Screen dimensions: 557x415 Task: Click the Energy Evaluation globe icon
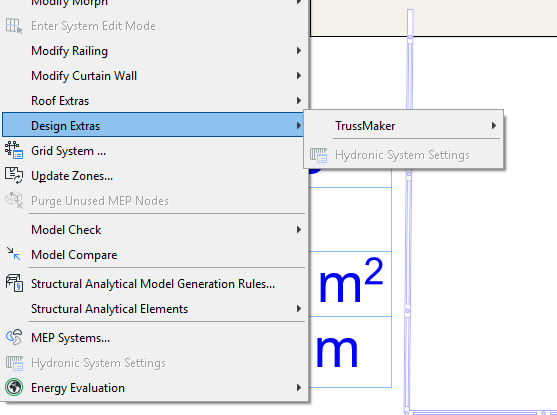point(14,387)
